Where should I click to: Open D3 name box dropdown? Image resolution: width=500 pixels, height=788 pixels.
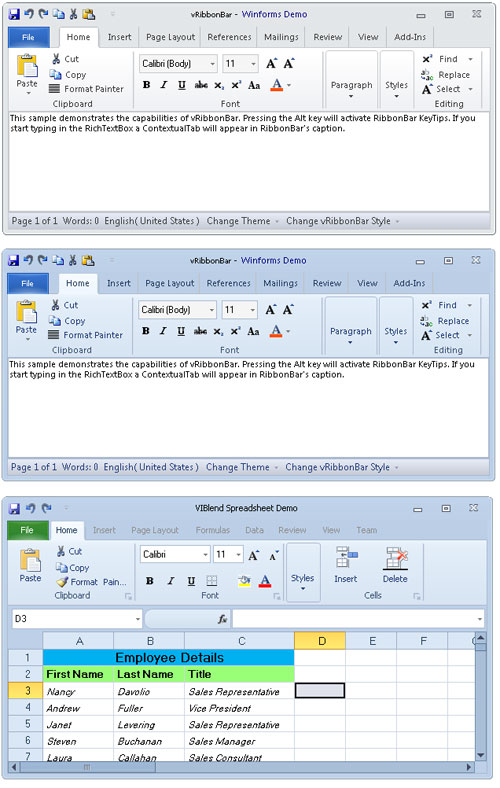[x=138, y=619]
